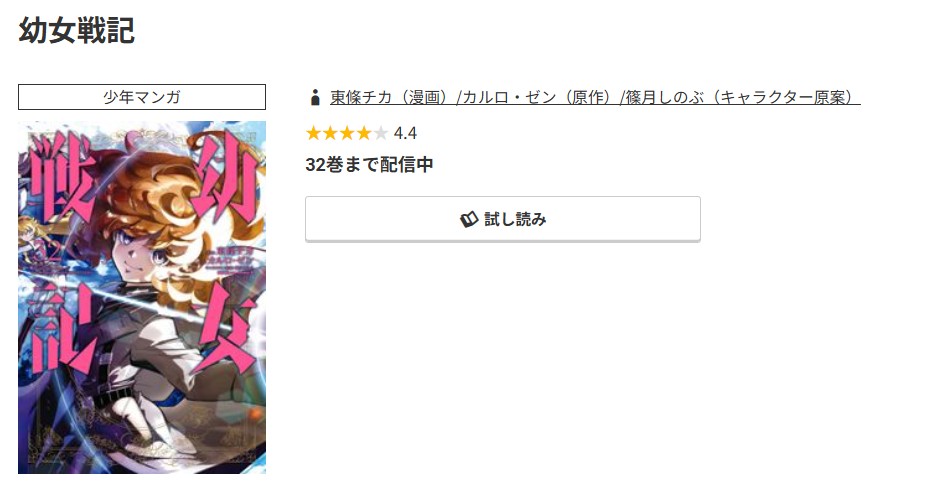Click the open-book icon in 試し読み button
The width and height of the screenshot is (936, 501).
point(469,219)
